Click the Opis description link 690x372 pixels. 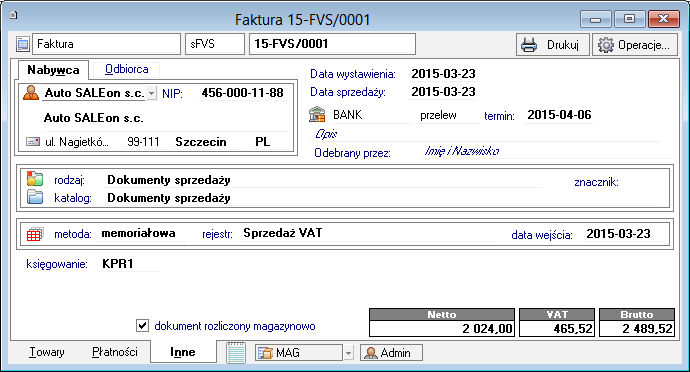point(326,134)
